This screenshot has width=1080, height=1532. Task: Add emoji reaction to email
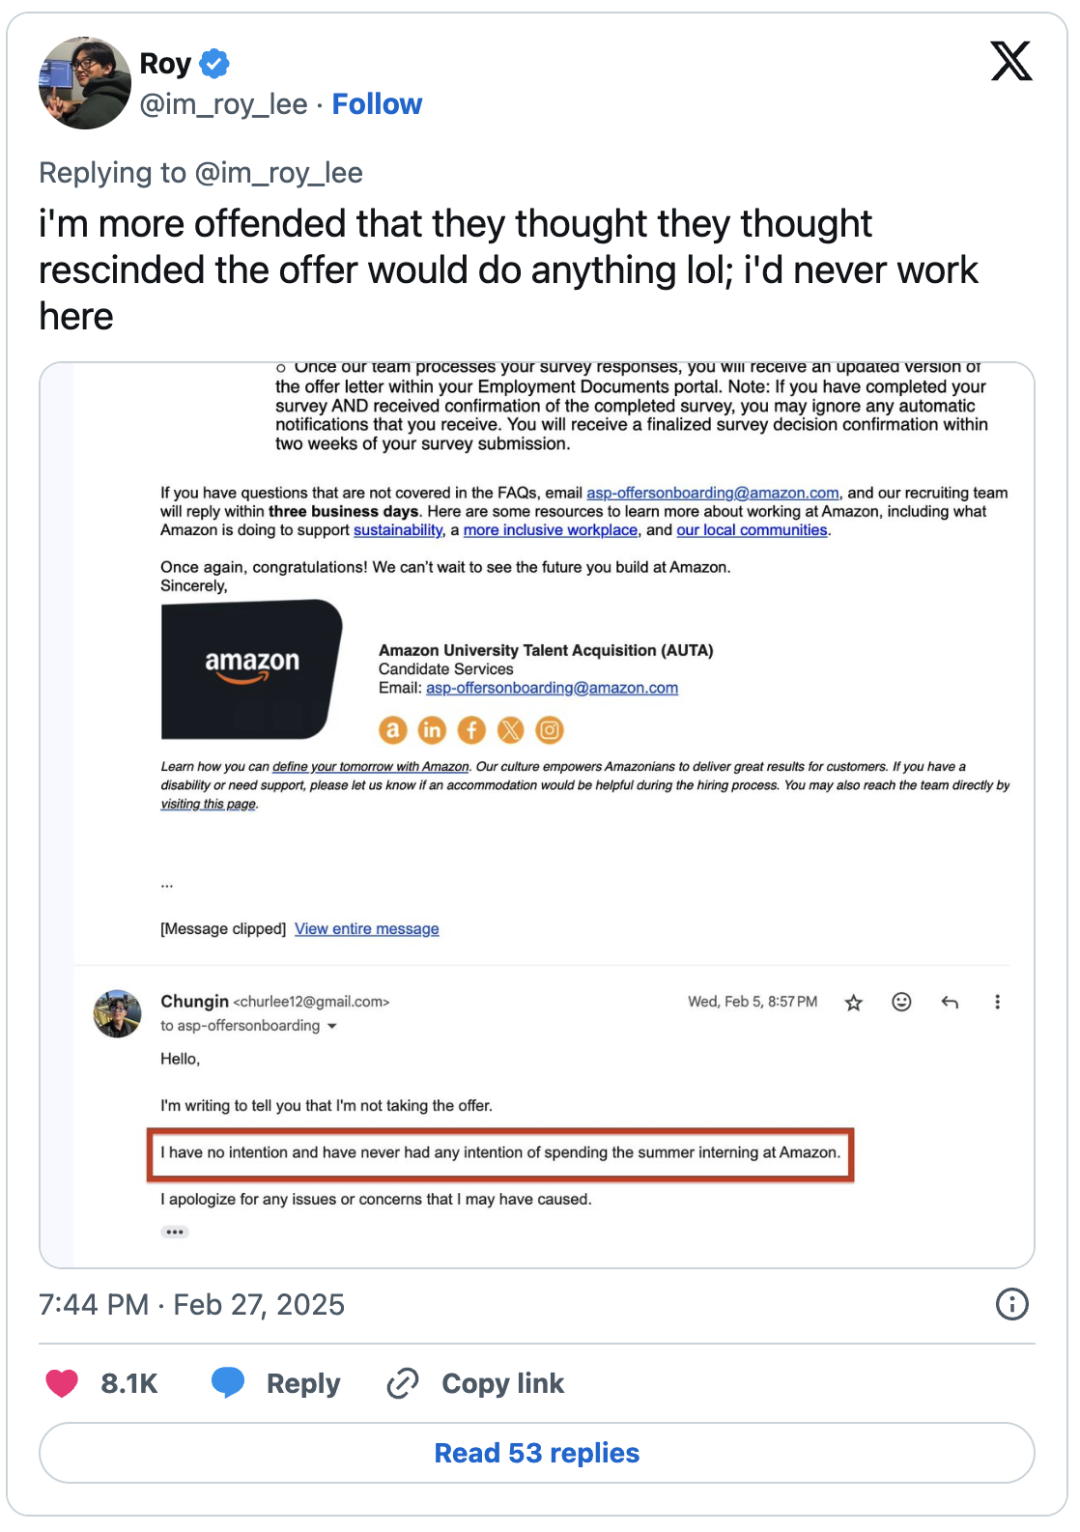coord(901,1002)
